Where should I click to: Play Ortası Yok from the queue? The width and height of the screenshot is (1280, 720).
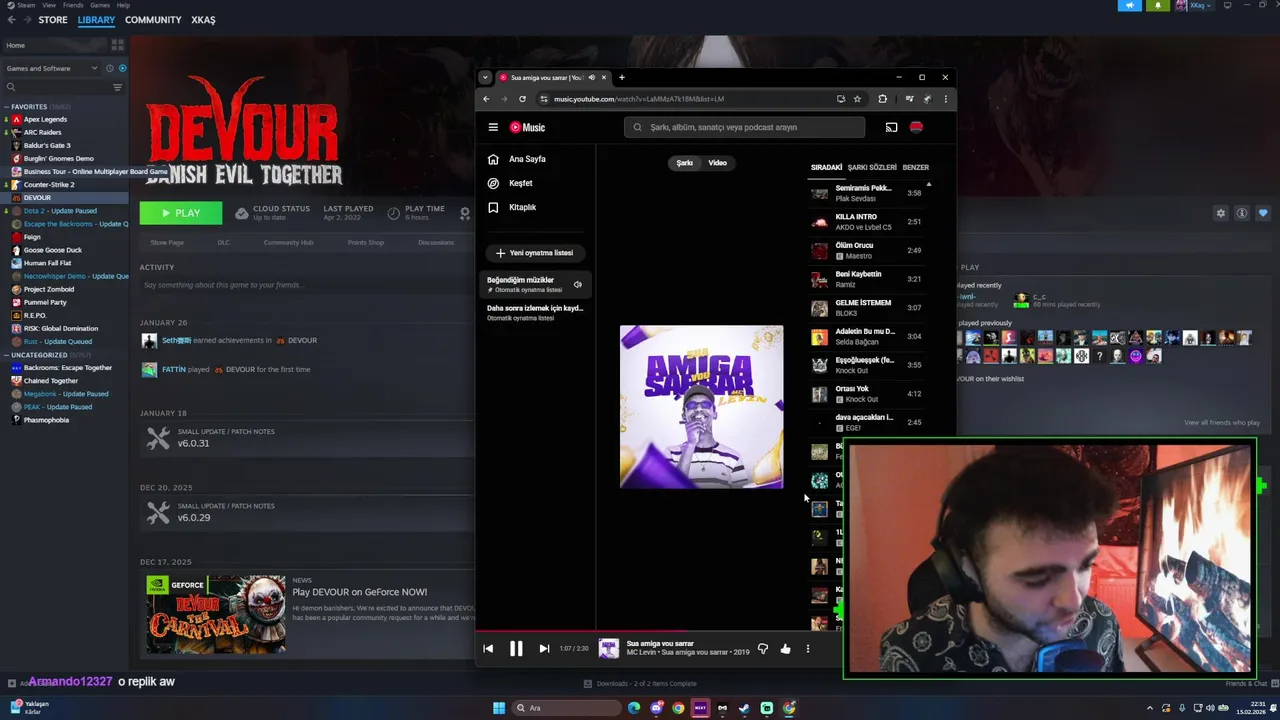click(x=868, y=393)
